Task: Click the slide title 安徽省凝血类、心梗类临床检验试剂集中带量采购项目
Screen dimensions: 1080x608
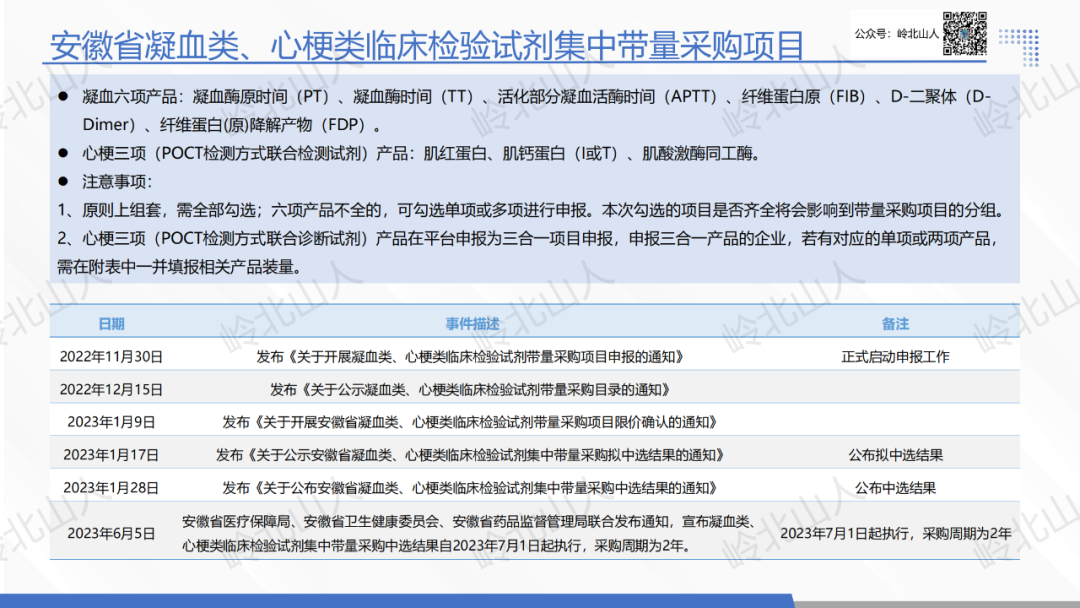Action: 427,45
